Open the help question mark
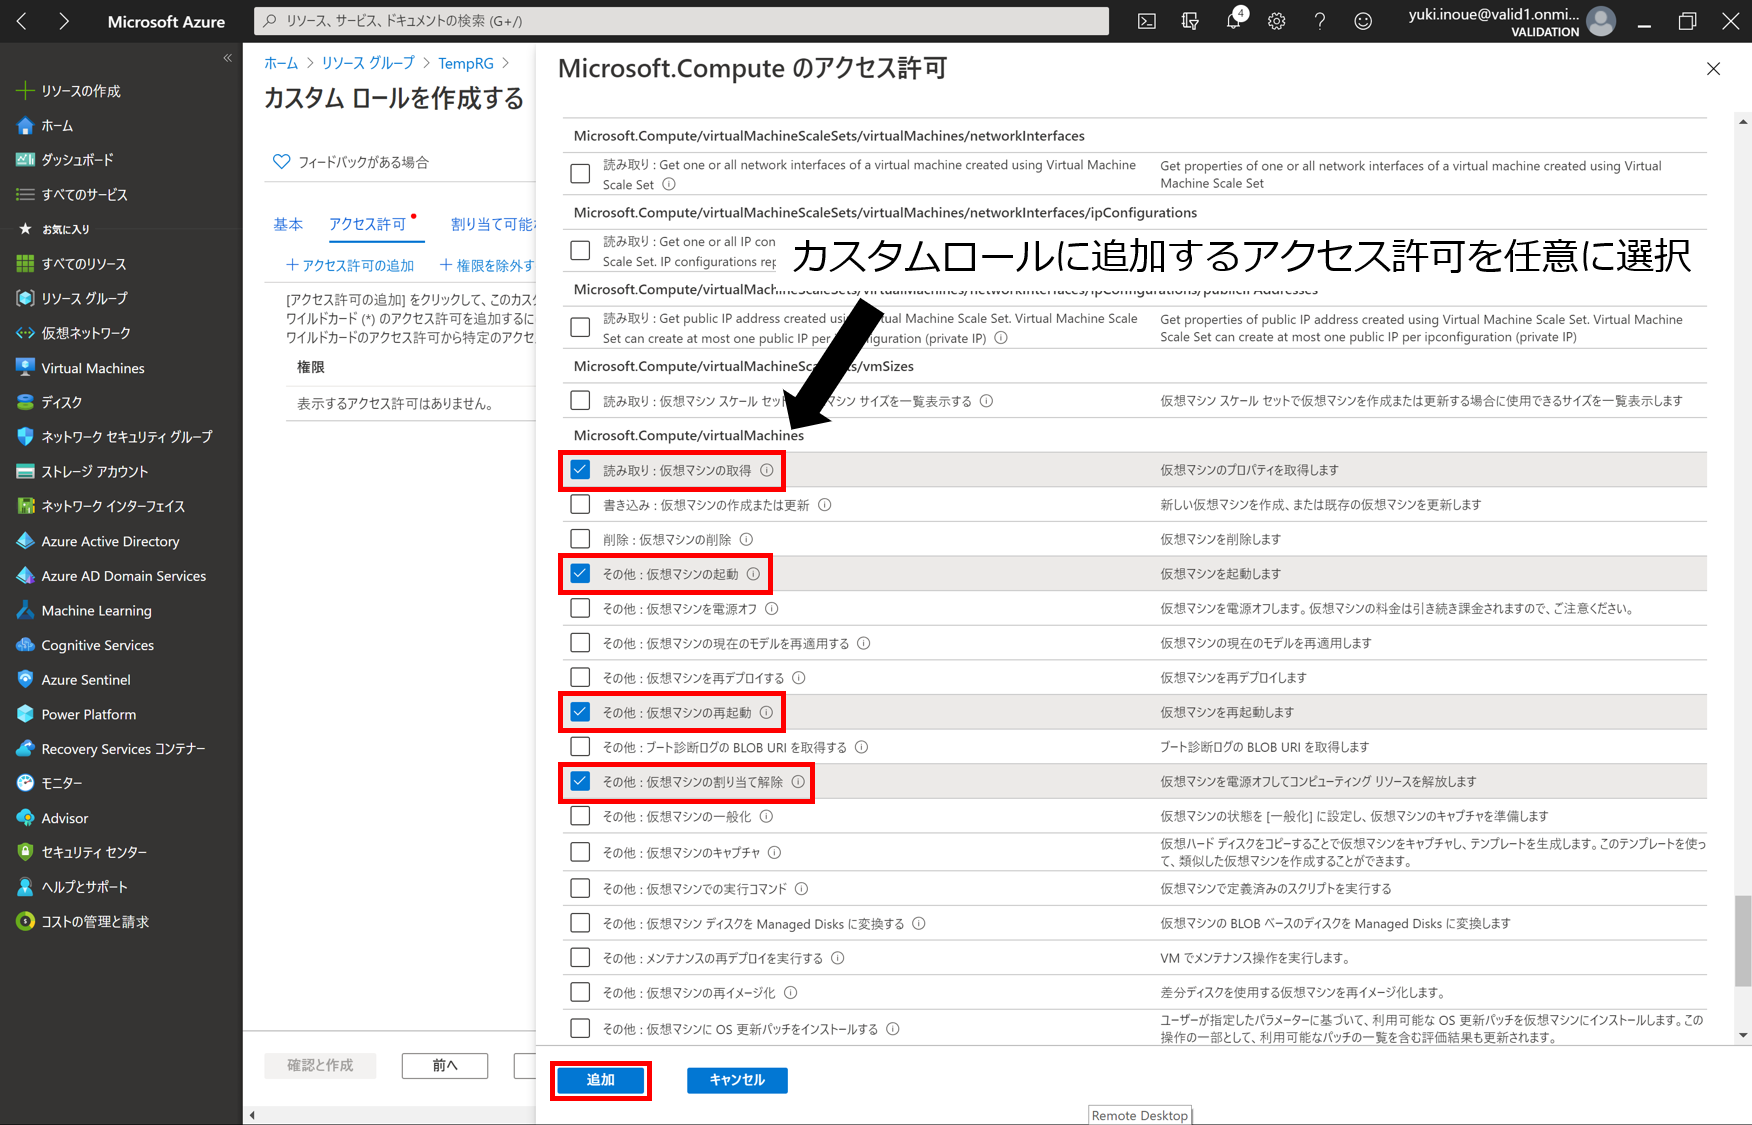Viewport: 1752px width, 1125px height. pyautogui.click(x=1320, y=21)
